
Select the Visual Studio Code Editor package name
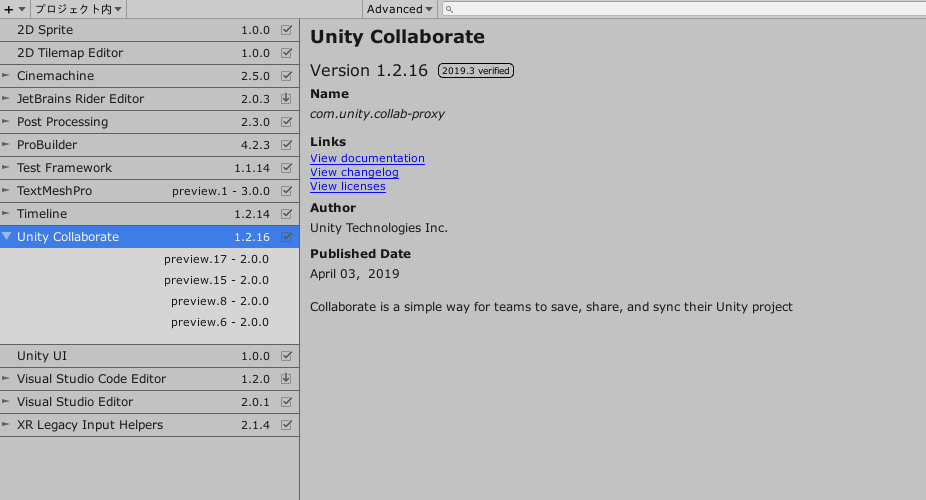point(91,379)
